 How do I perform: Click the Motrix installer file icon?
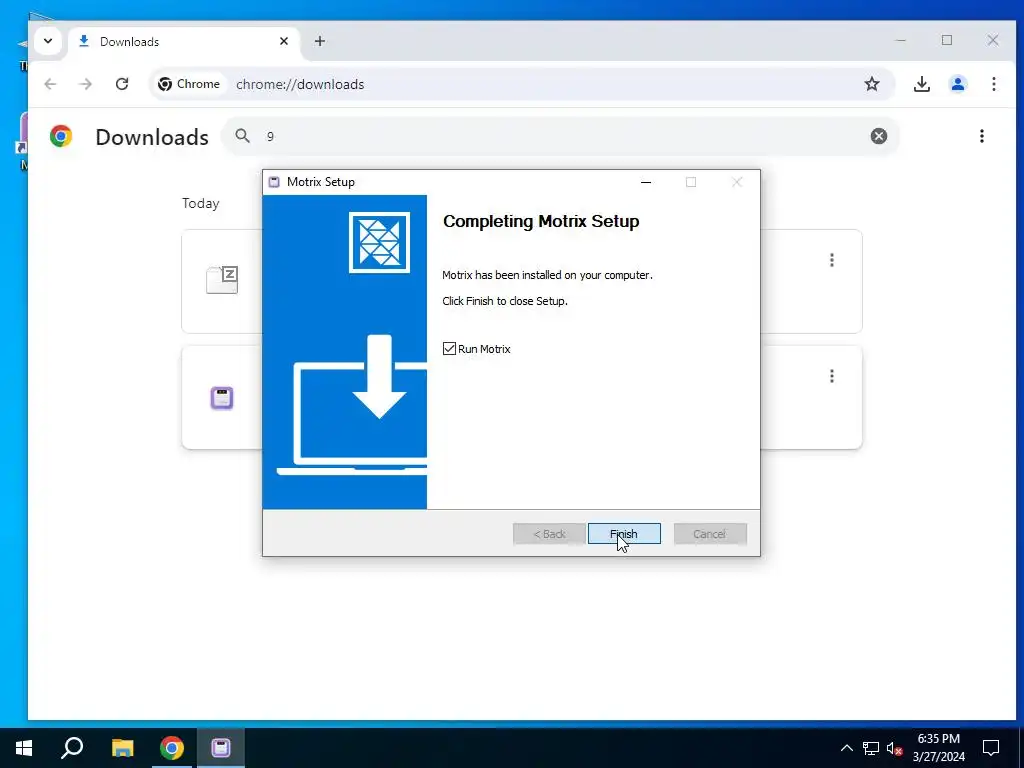point(222,398)
